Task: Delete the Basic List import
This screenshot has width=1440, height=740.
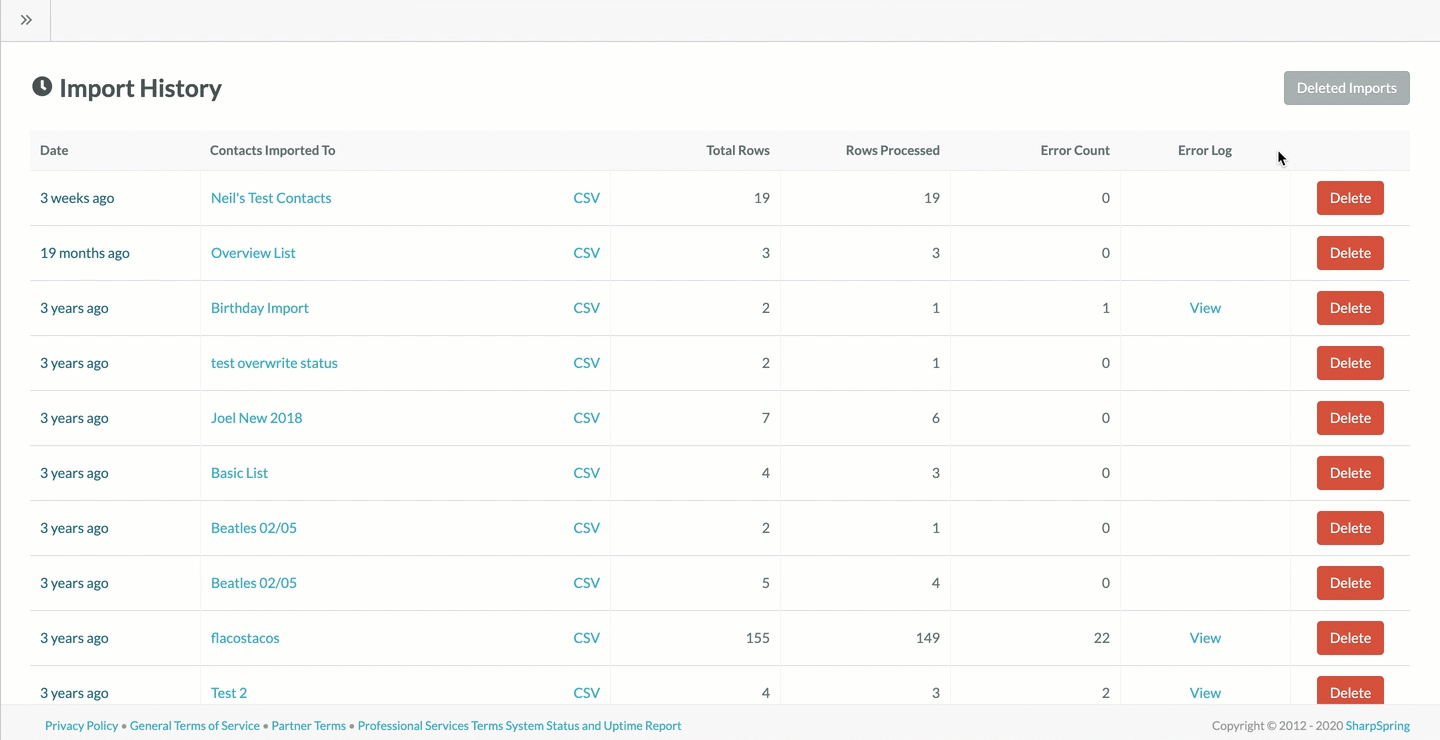Action: pos(1349,473)
